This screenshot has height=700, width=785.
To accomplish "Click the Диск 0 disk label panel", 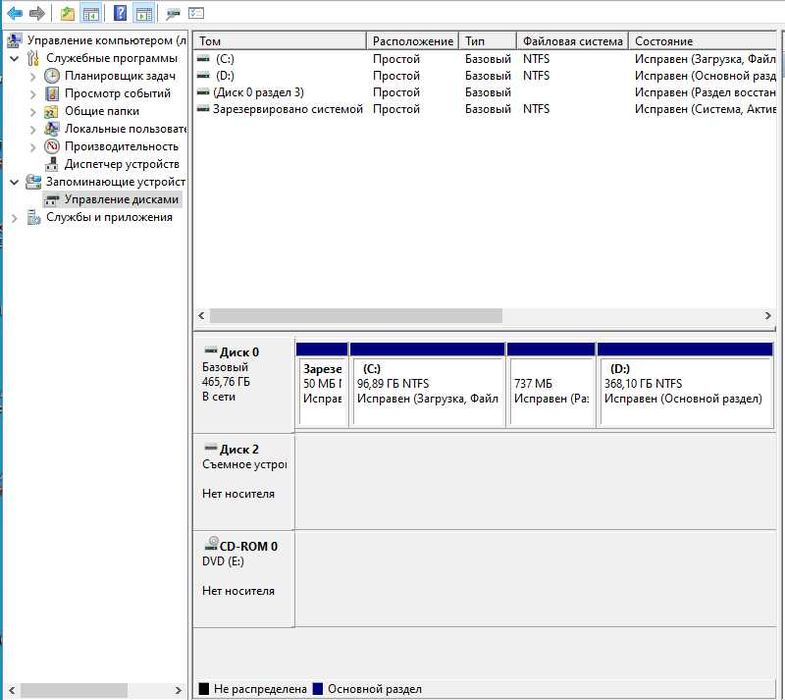I will click(244, 385).
